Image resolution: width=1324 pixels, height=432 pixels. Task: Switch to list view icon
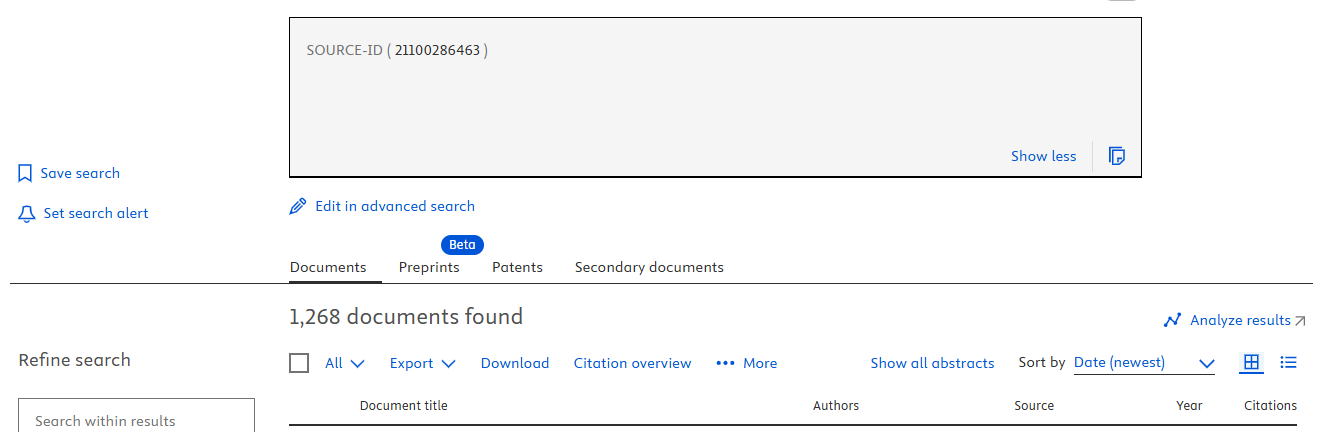pos(1289,363)
